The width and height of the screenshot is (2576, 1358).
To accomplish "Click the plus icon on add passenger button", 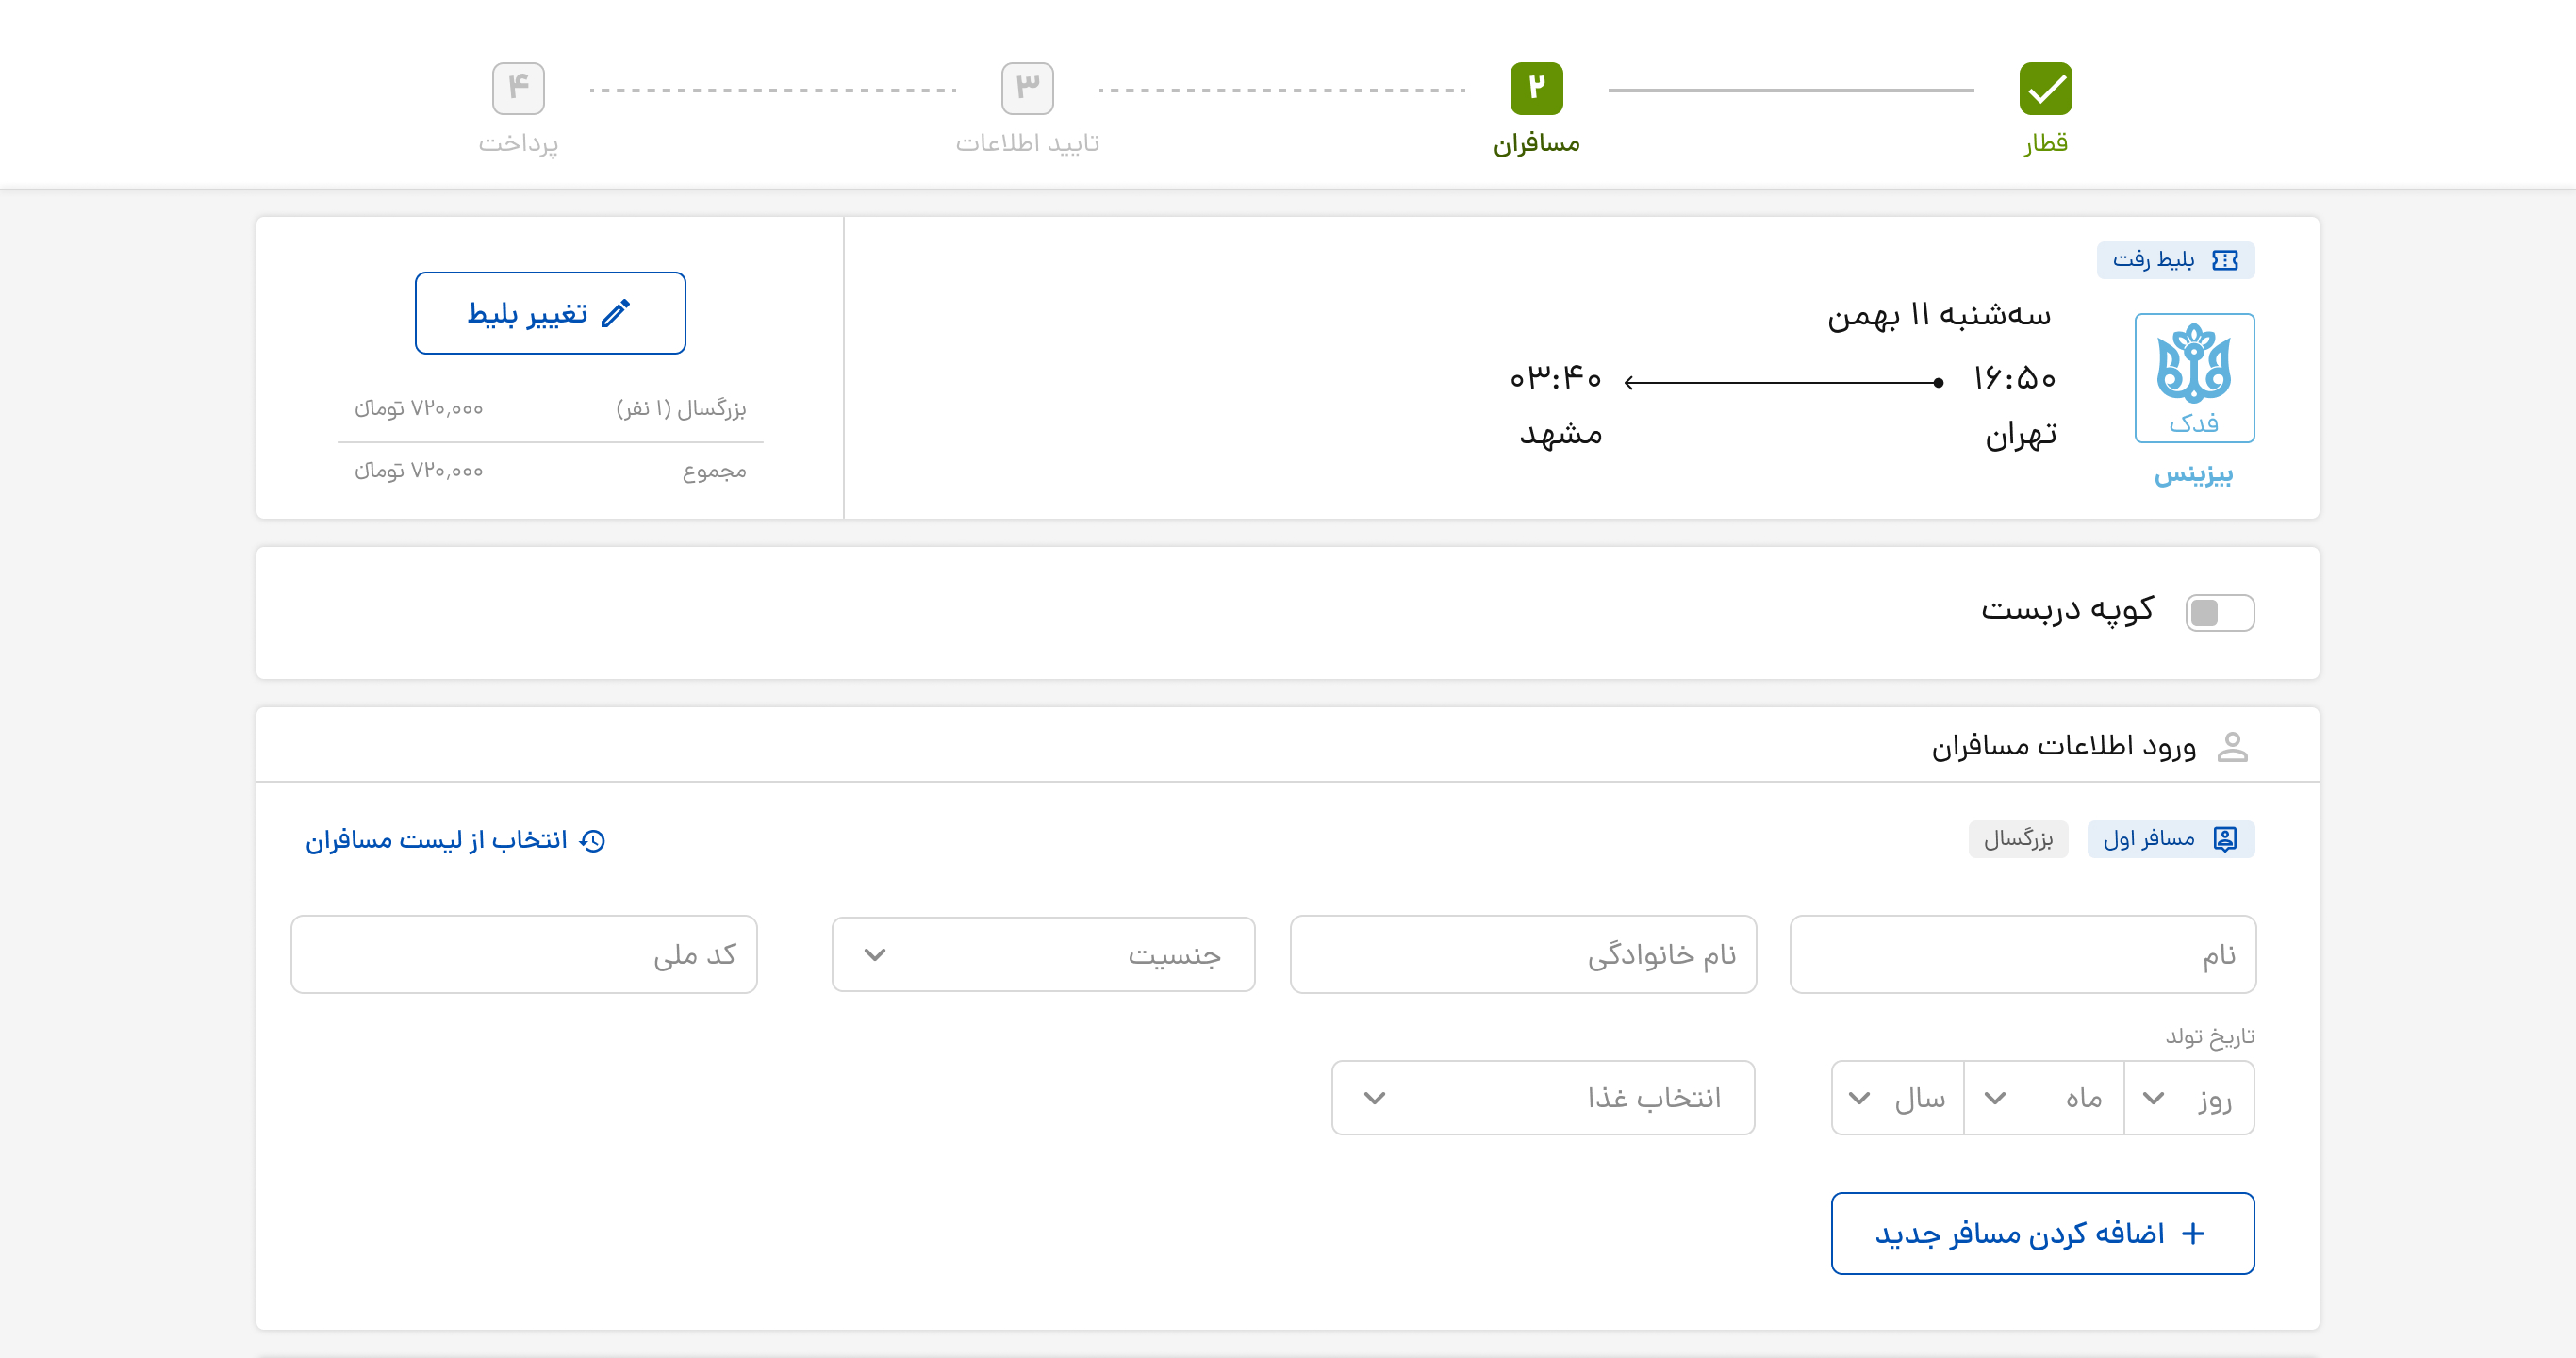I will pyautogui.click(x=2193, y=1233).
